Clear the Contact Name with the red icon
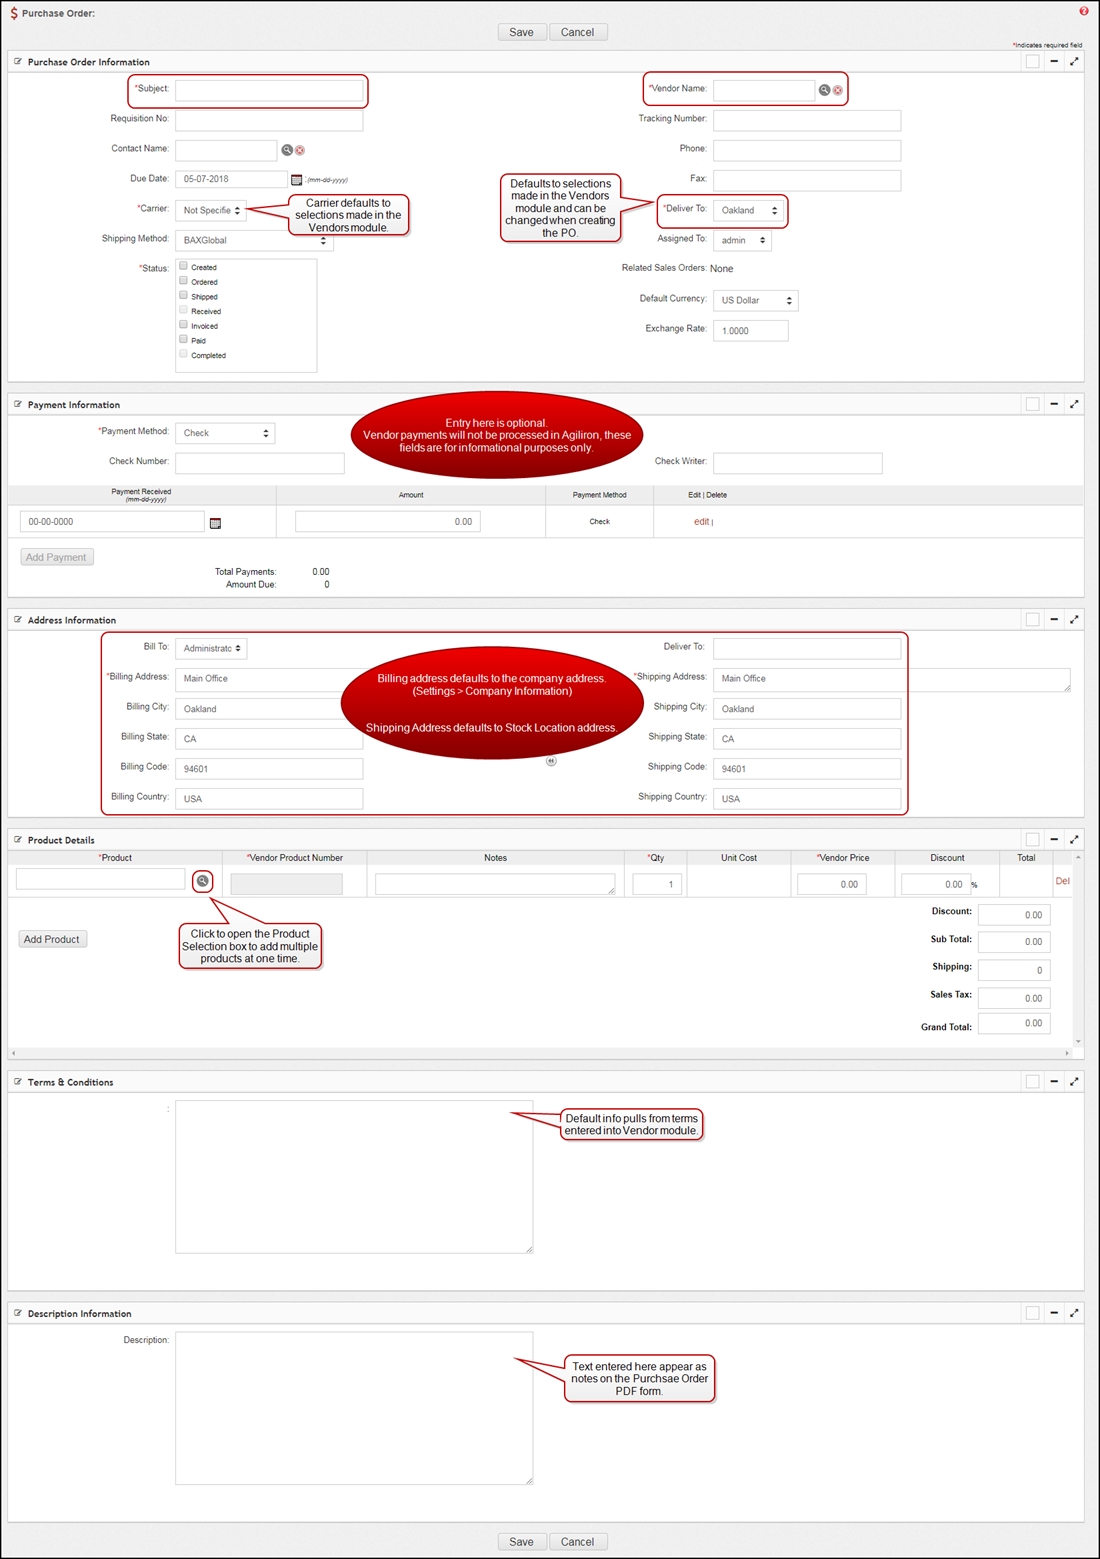Screen dimensions: 1100x1559 [x=300, y=150]
